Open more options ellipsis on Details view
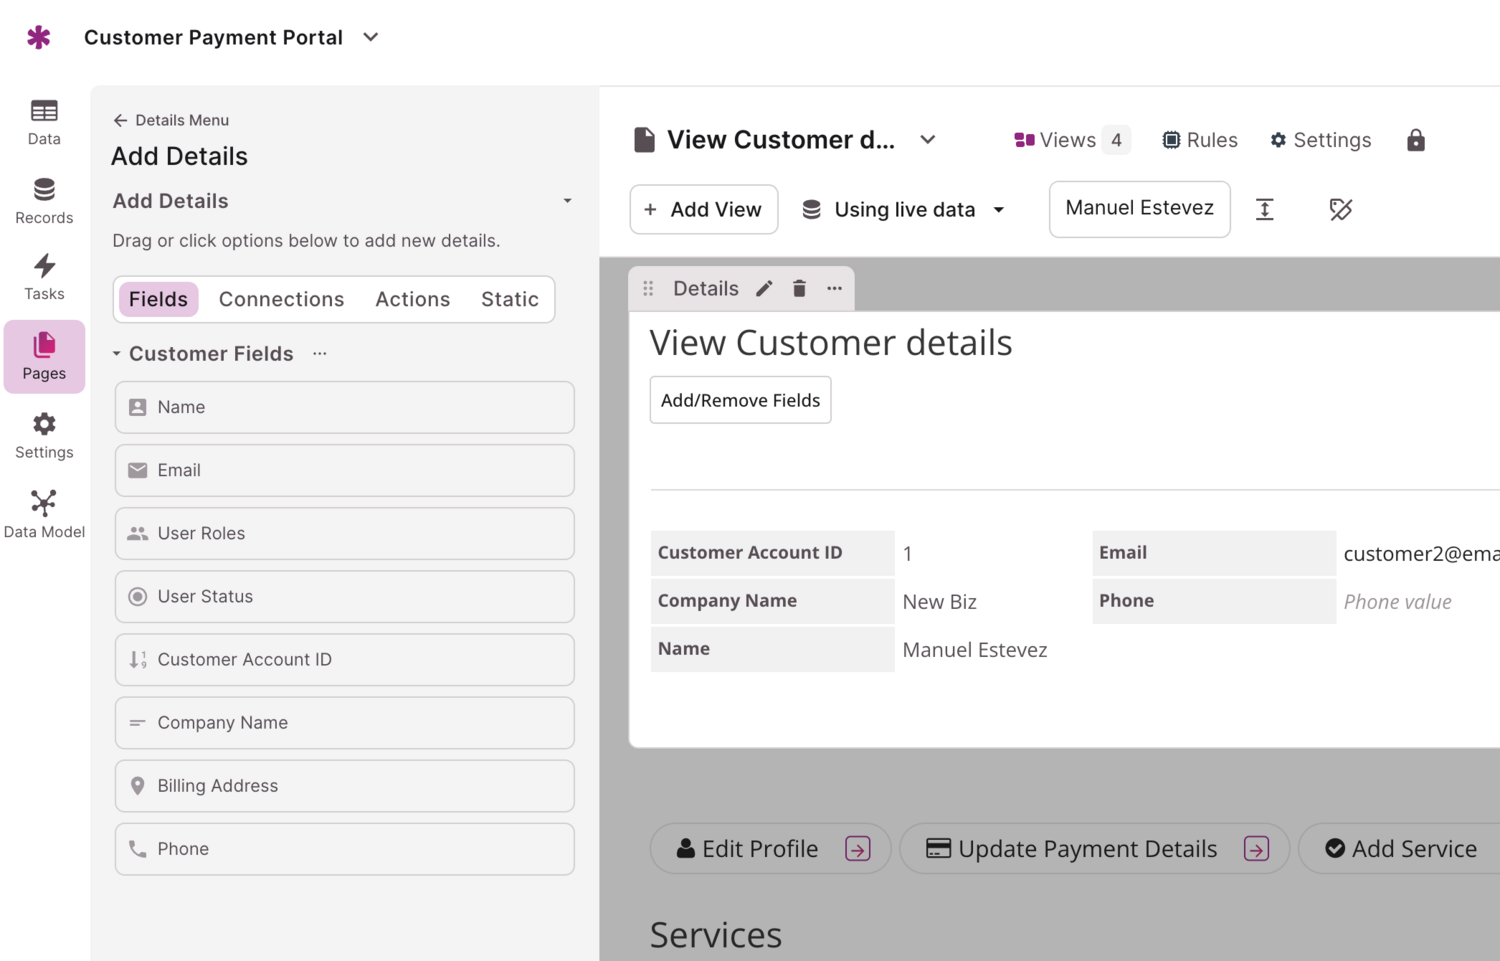The width and height of the screenshot is (1500, 961). (834, 289)
